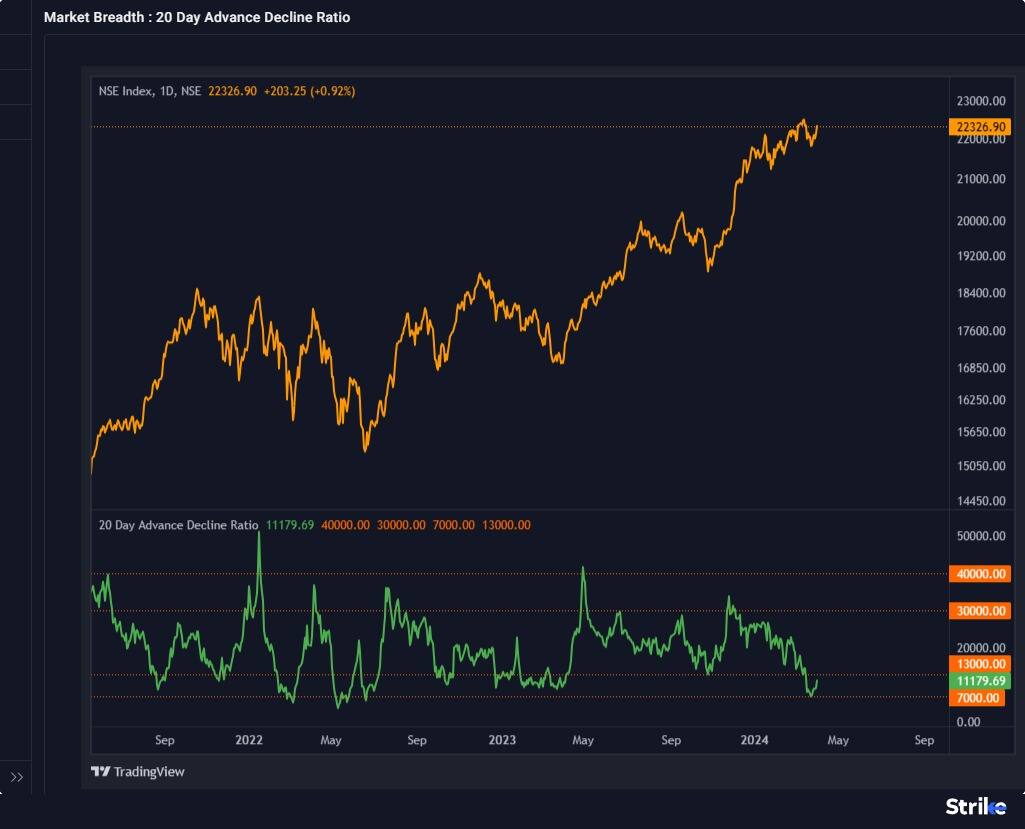
Task: Click the 22326.90 value in the symbol legend
Action: 233,91
